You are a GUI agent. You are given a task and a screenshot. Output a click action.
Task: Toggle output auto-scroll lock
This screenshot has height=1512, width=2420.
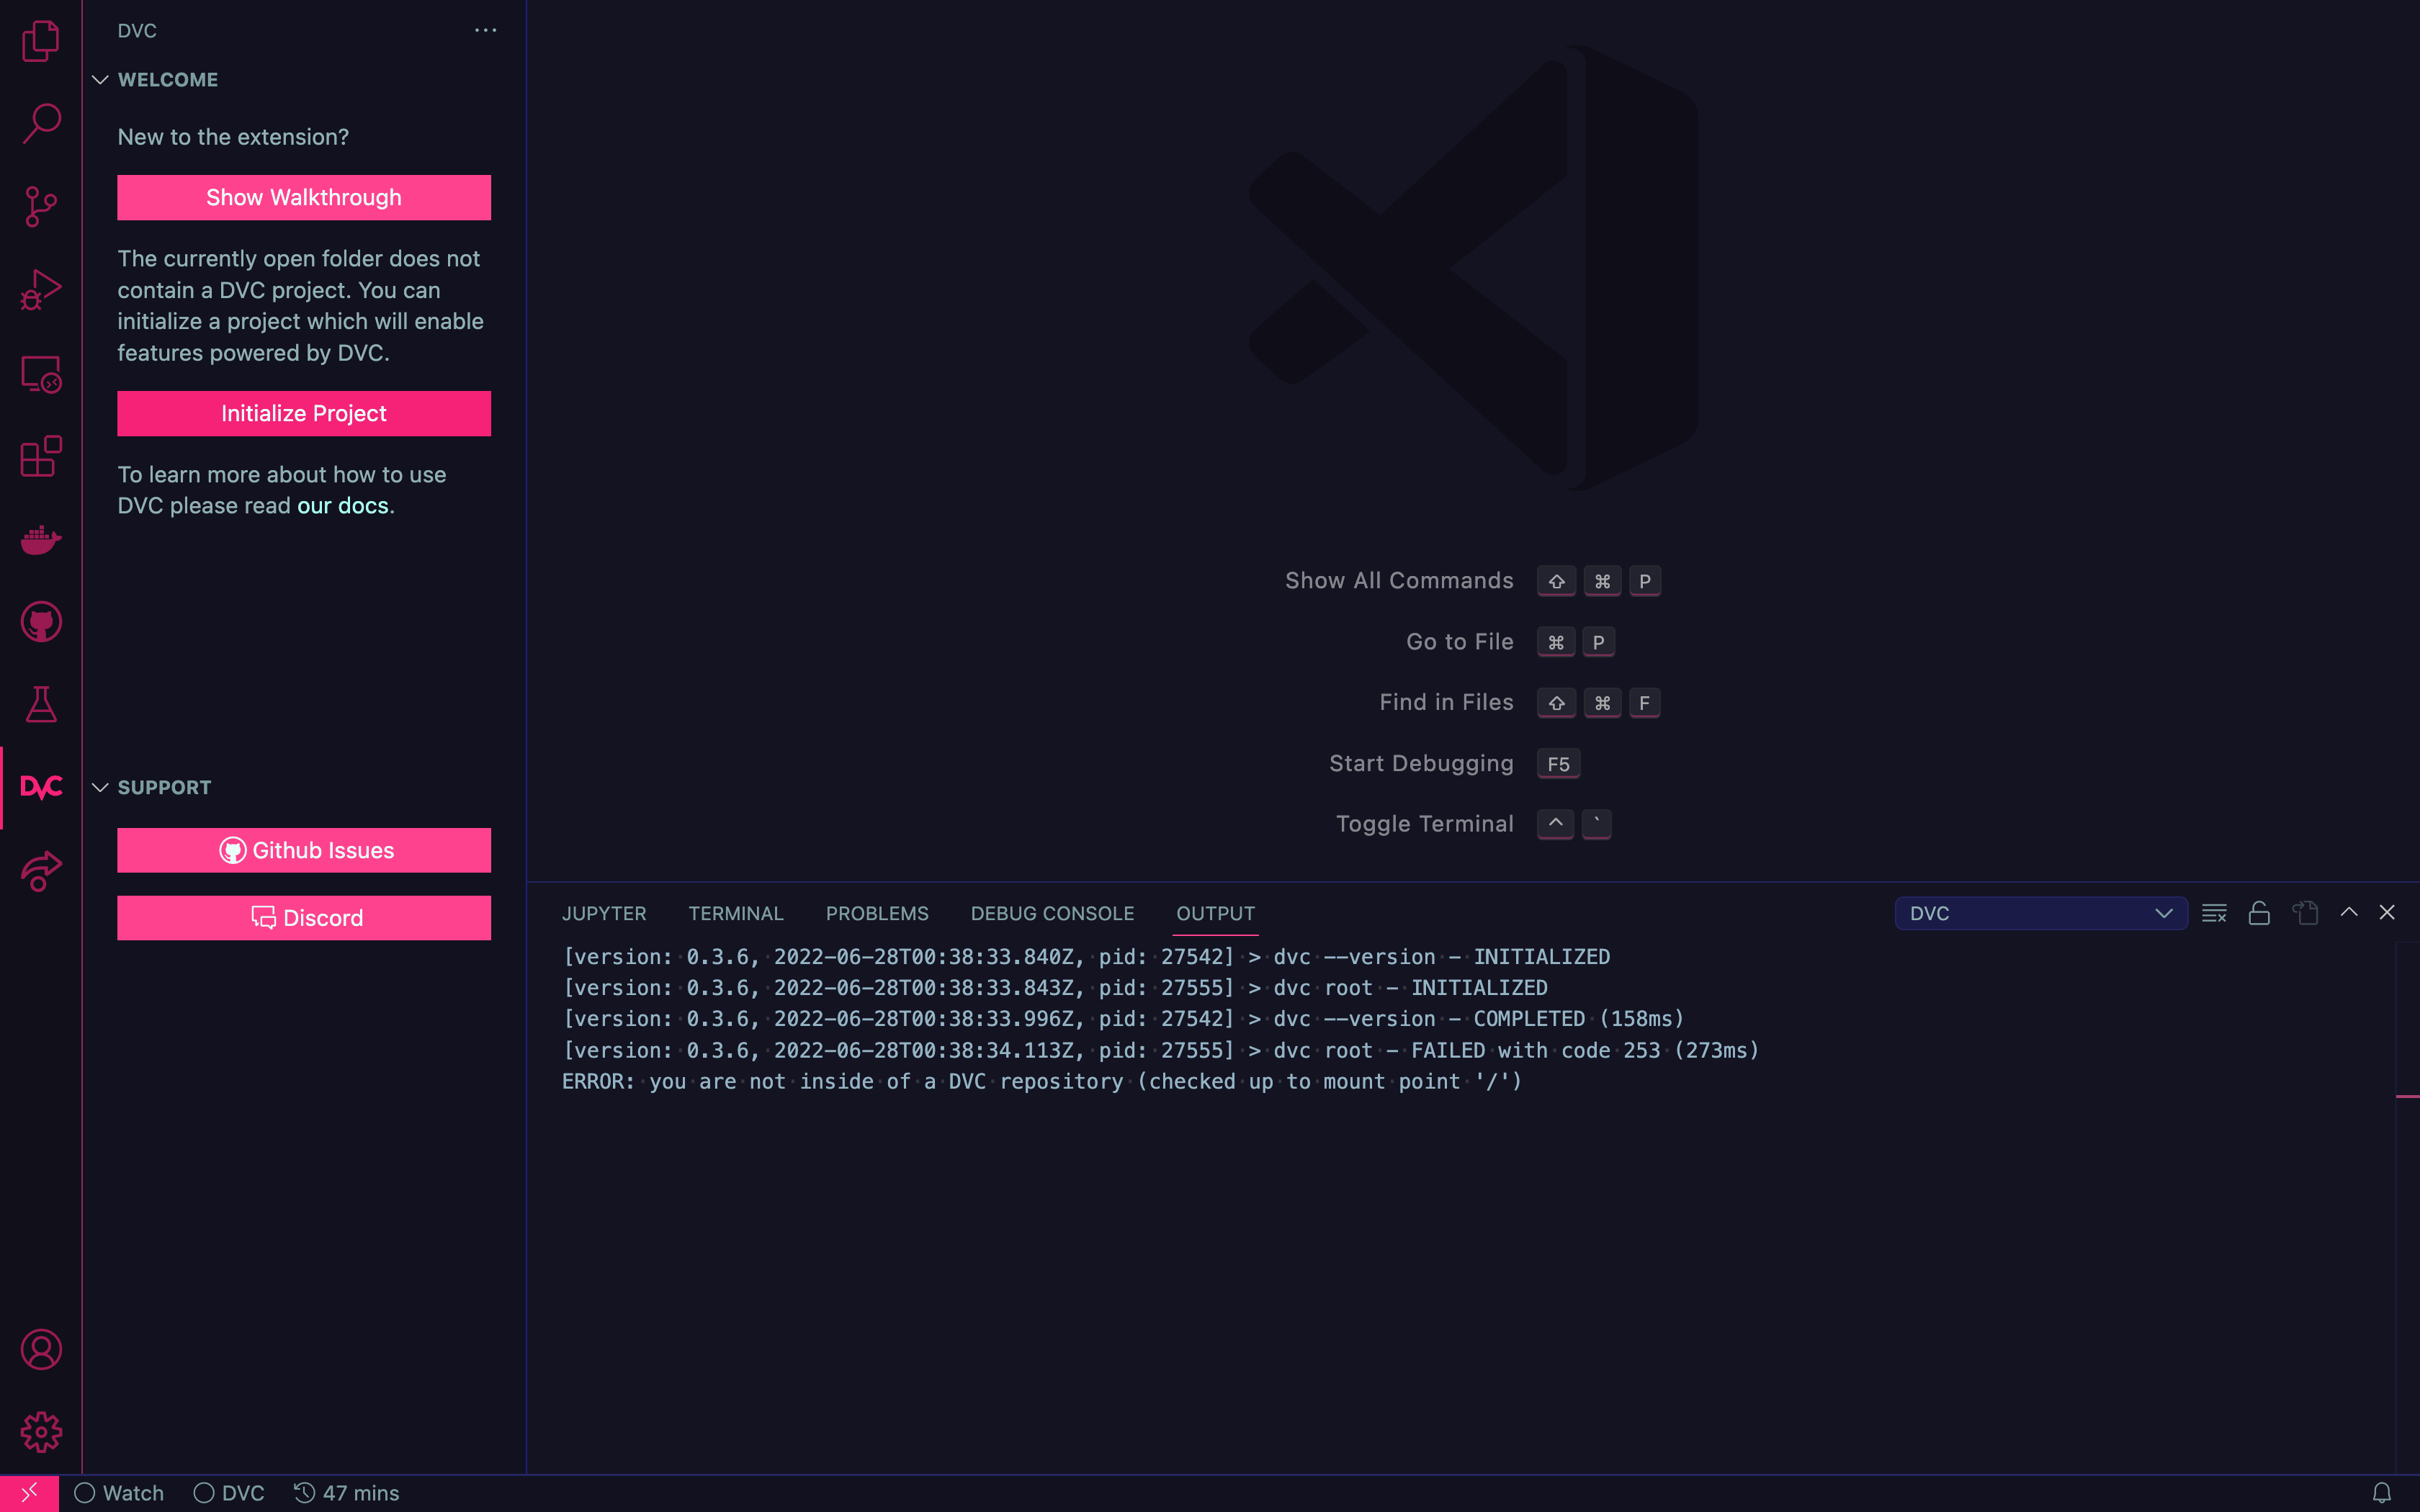pos(2259,913)
